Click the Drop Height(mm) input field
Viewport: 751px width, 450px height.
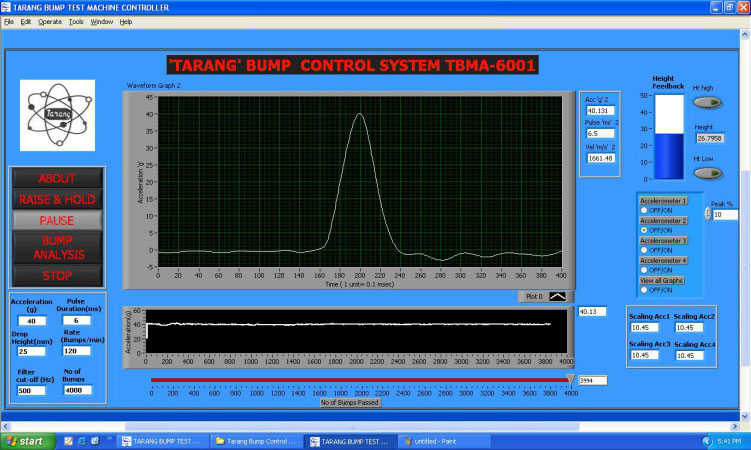point(32,351)
